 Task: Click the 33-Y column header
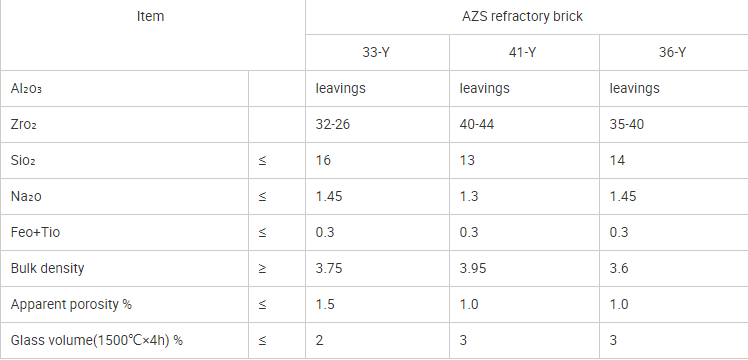point(376,52)
